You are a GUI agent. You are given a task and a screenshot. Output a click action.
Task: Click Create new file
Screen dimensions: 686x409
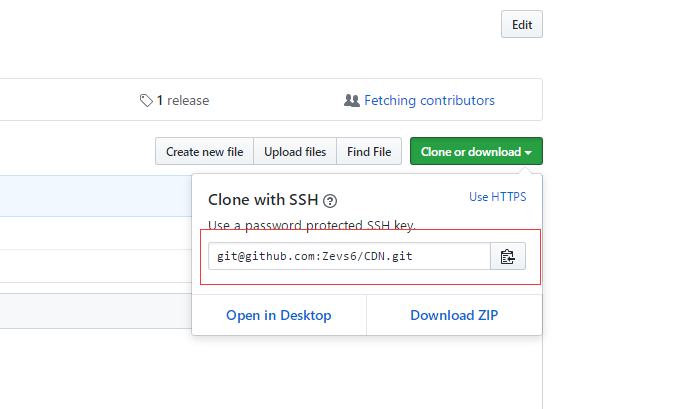[x=204, y=151]
